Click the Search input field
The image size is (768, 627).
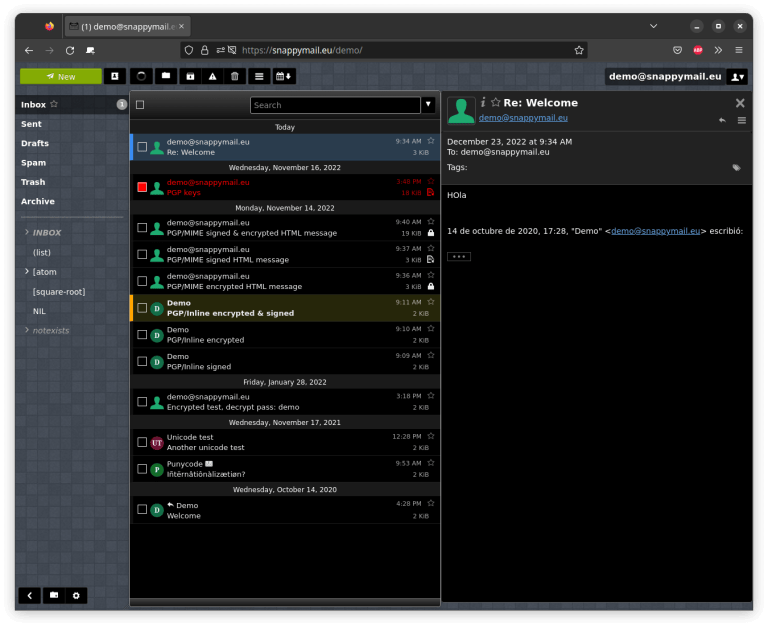(335, 105)
